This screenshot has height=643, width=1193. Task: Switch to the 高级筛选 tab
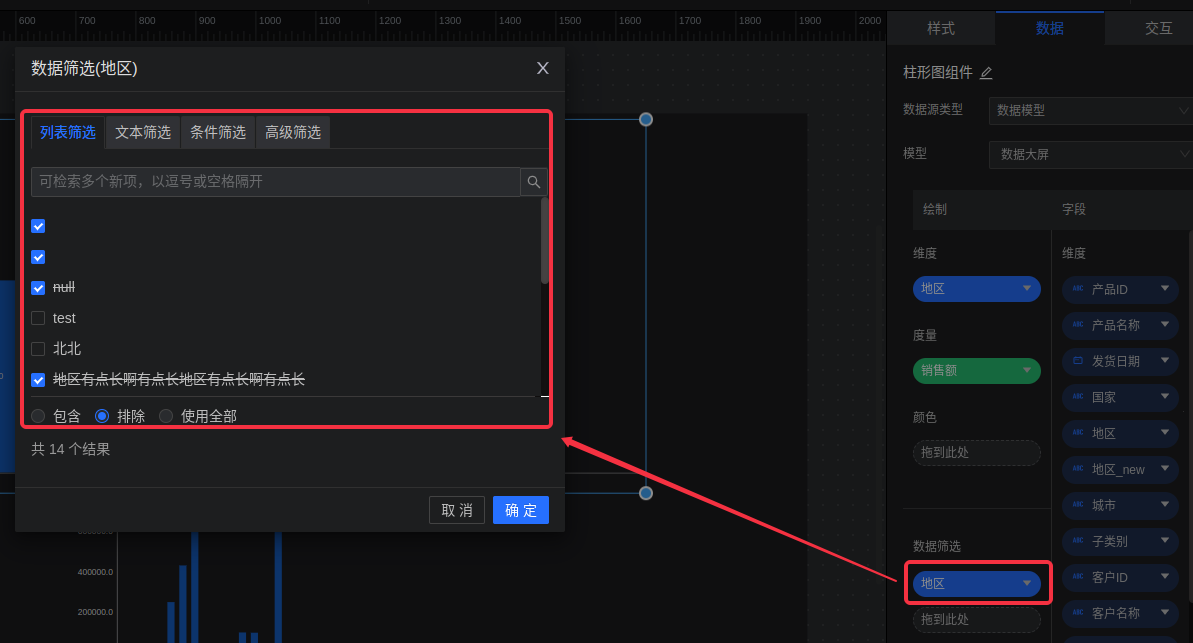tap(293, 132)
